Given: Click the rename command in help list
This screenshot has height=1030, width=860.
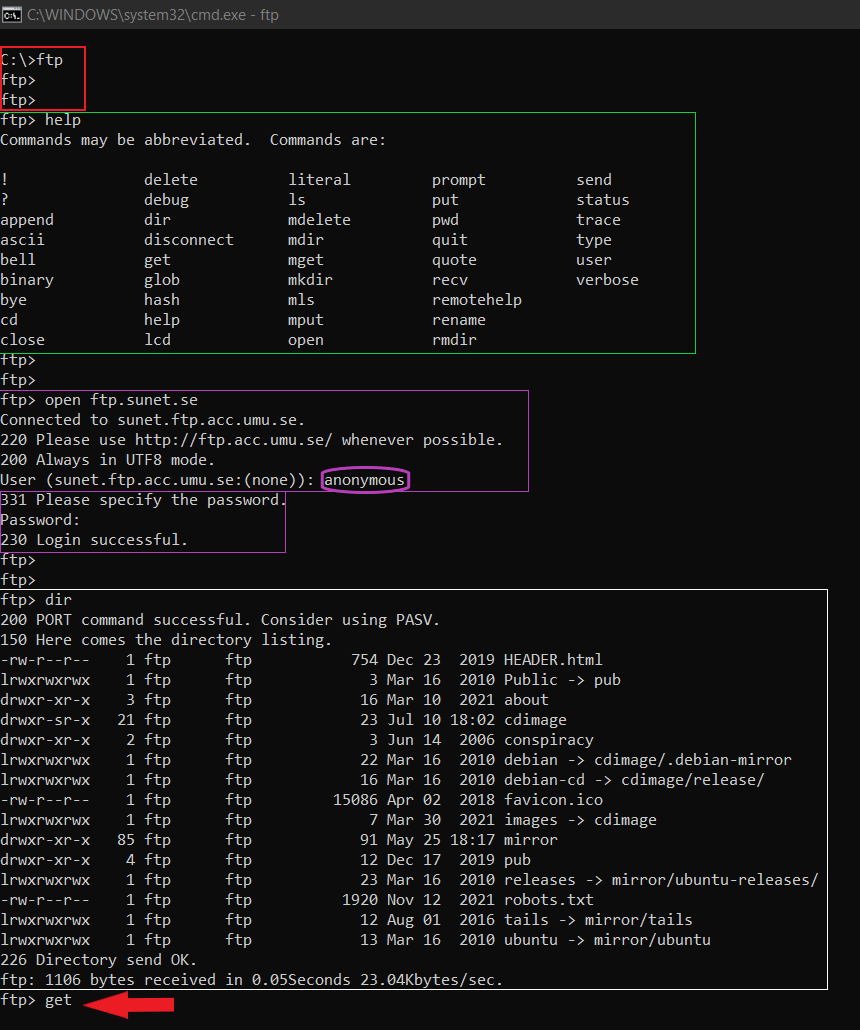Looking at the screenshot, I should [x=459, y=320].
